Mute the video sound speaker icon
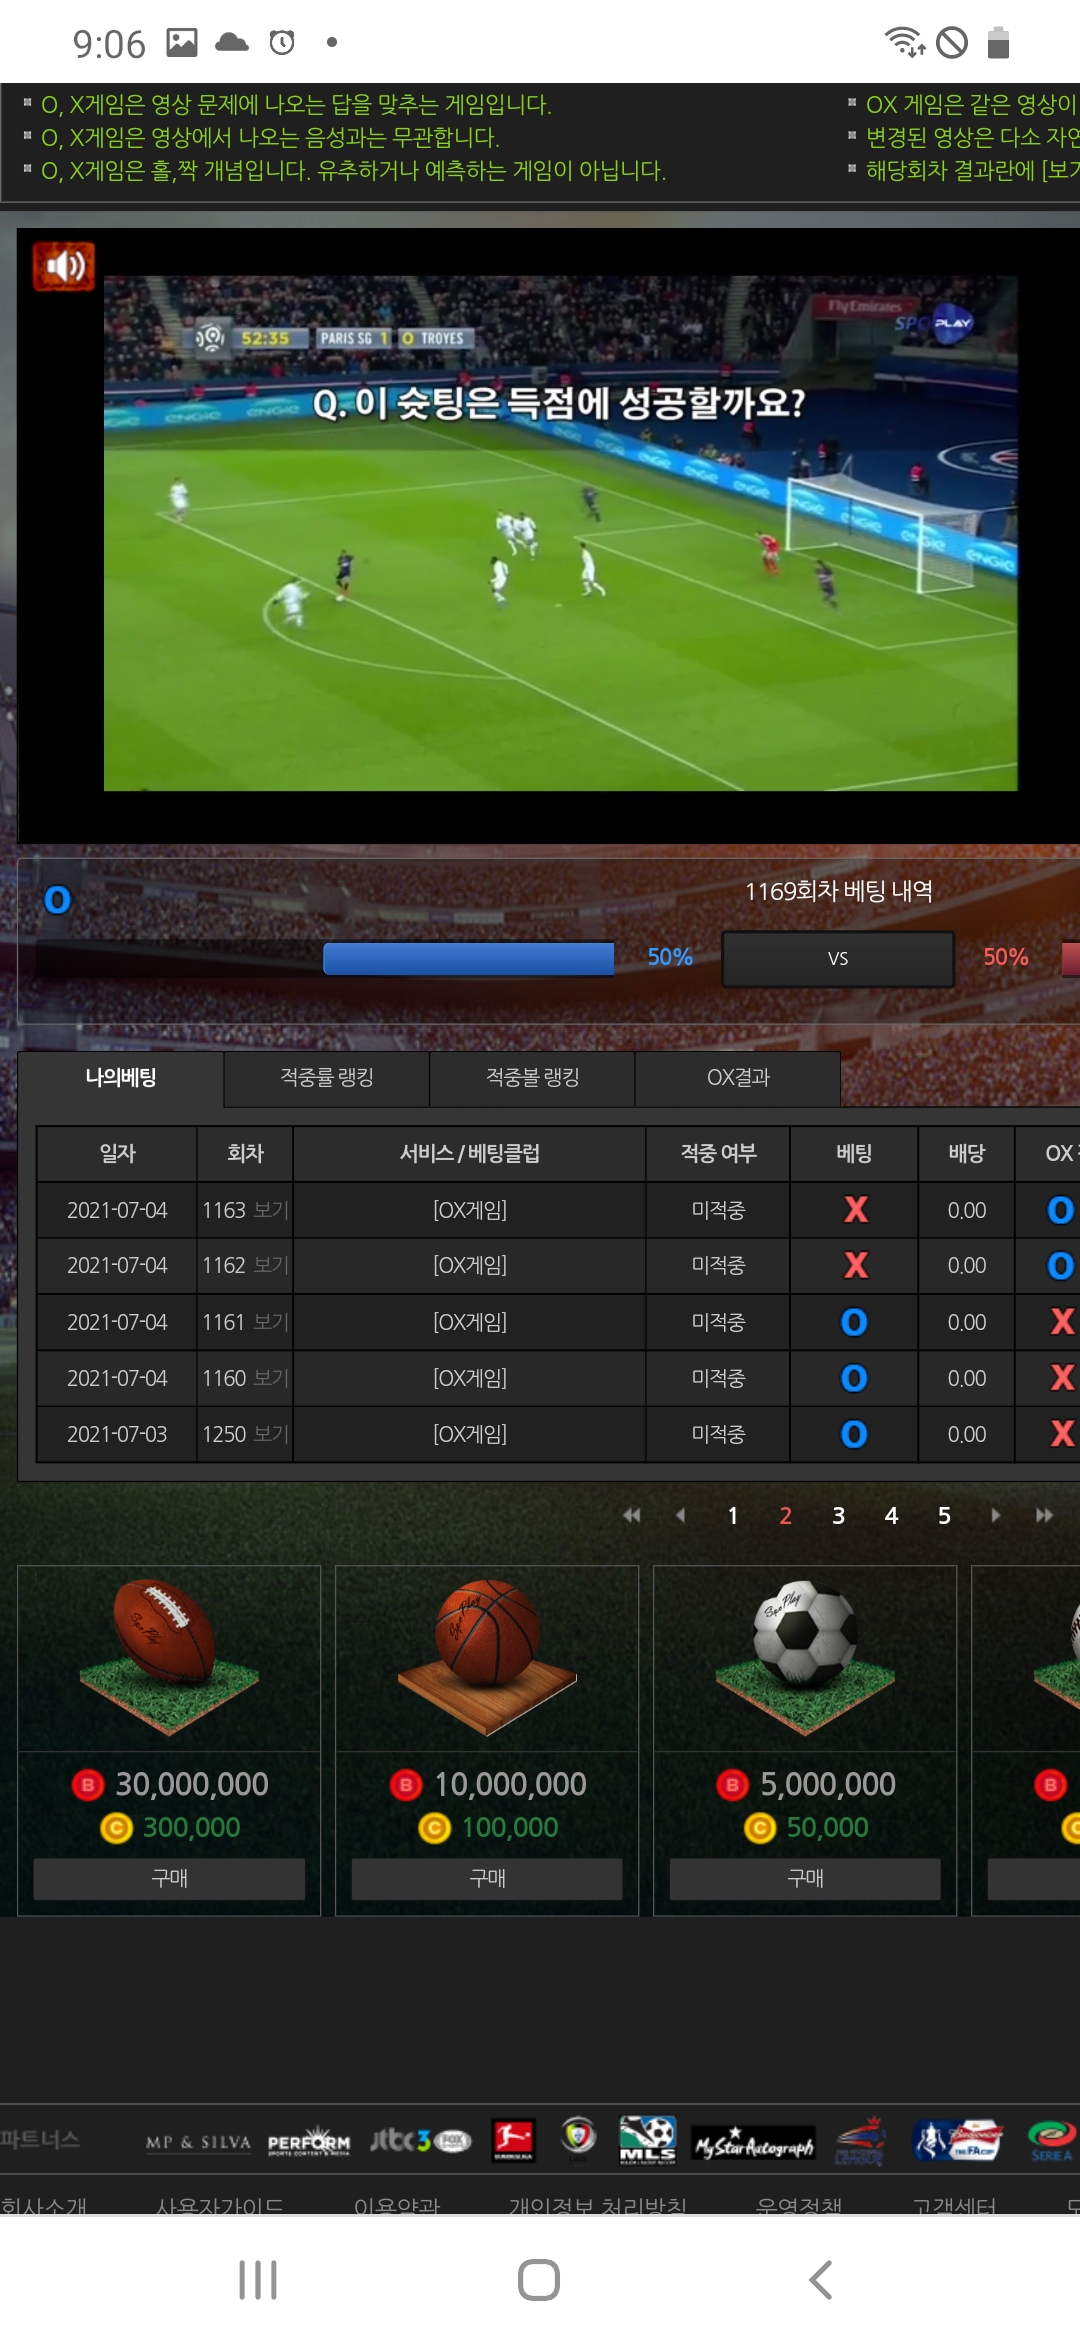 coord(64,266)
